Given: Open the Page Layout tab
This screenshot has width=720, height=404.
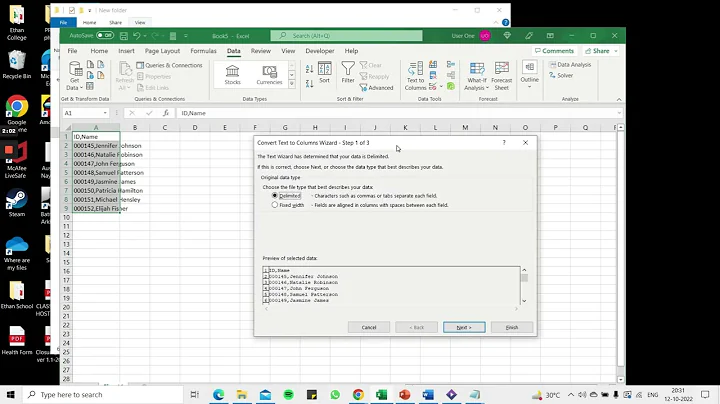Looking at the screenshot, I should coord(162,51).
